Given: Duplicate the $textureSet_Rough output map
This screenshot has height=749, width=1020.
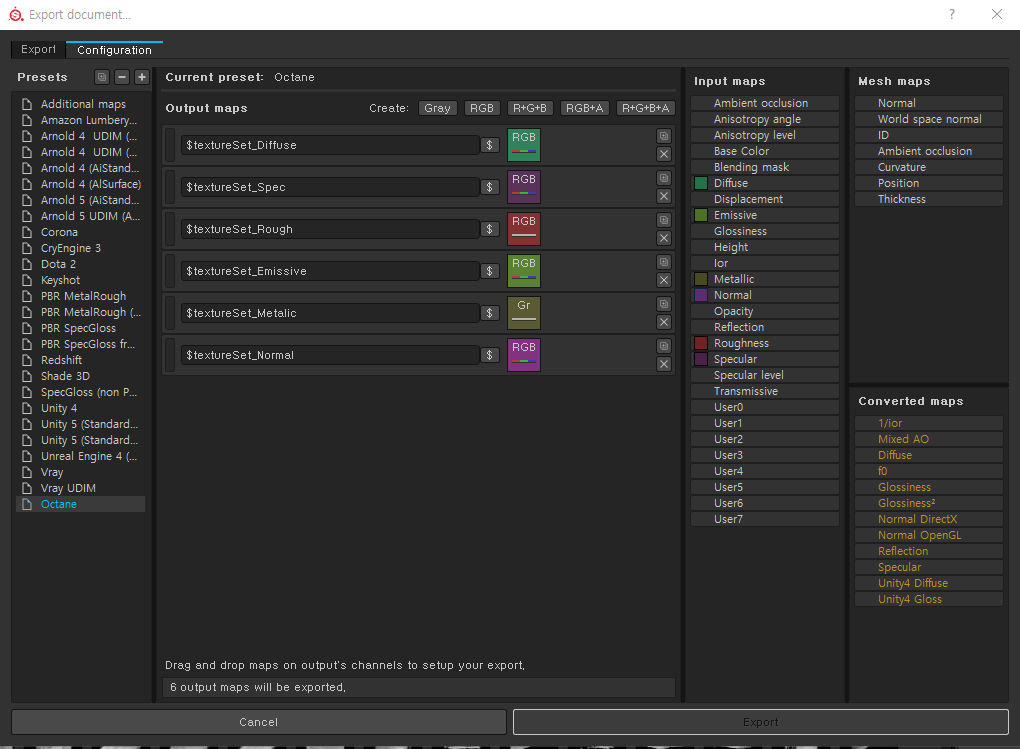Looking at the screenshot, I should click(664, 220).
